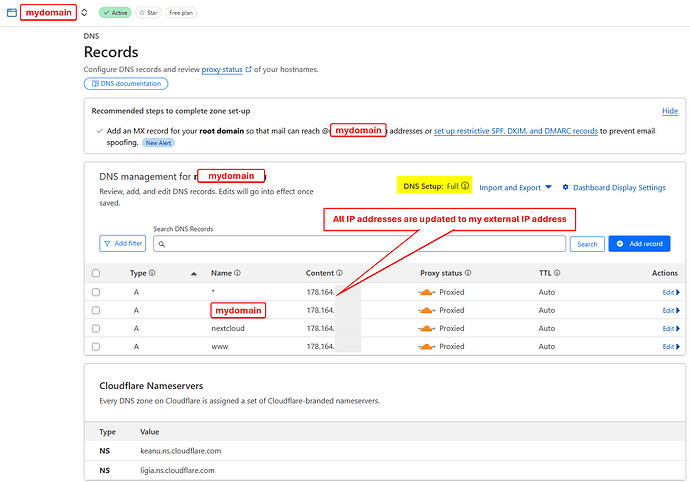The image size is (690, 482).
Task: Click the Proxy status column info icon
Action: coord(468,273)
